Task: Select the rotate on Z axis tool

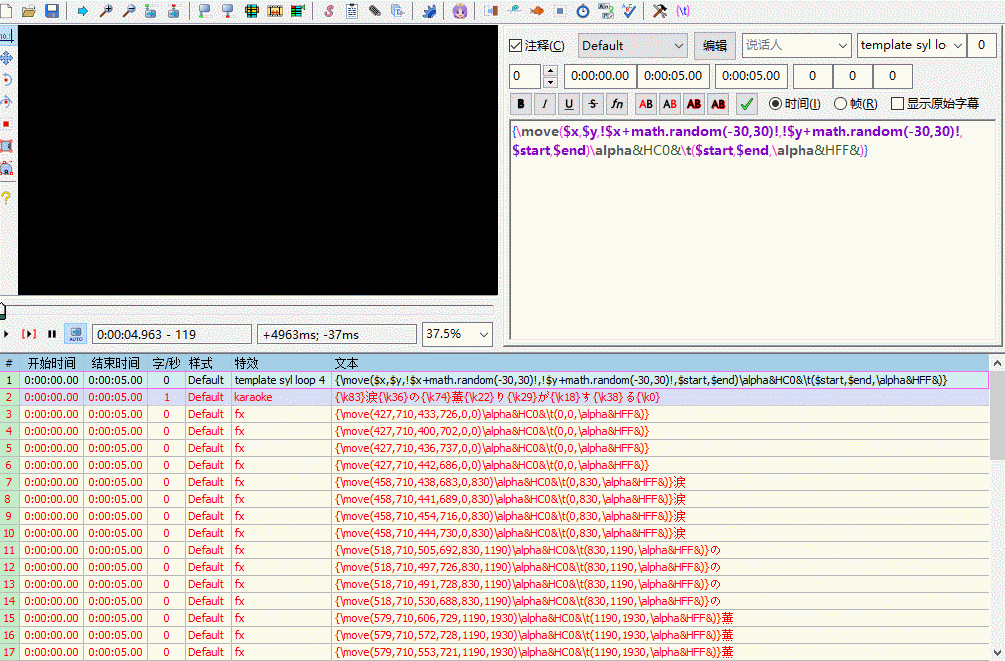Action: click(x=7, y=80)
